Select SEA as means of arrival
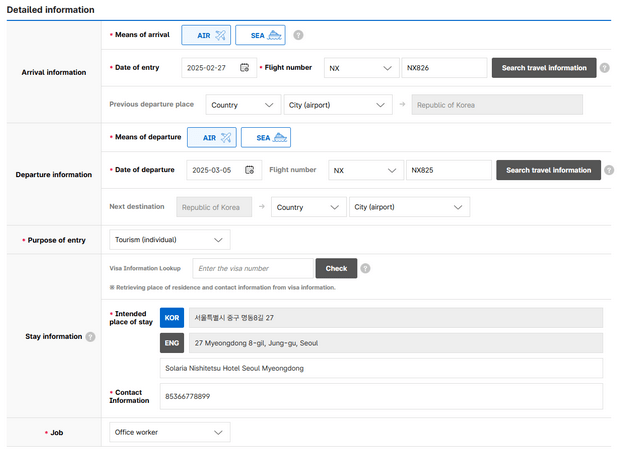Screen dimensions: 620x451 click(x=260, y=36)
